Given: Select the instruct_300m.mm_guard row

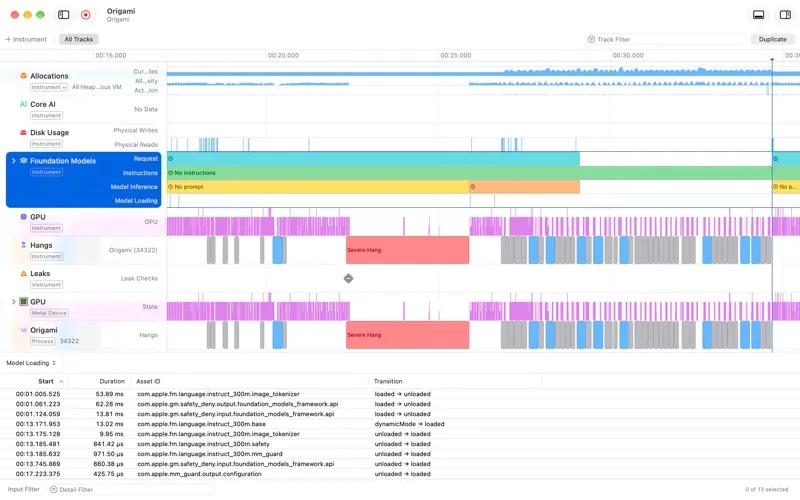Looking at the screenshot, I should (x=400, y=454).
